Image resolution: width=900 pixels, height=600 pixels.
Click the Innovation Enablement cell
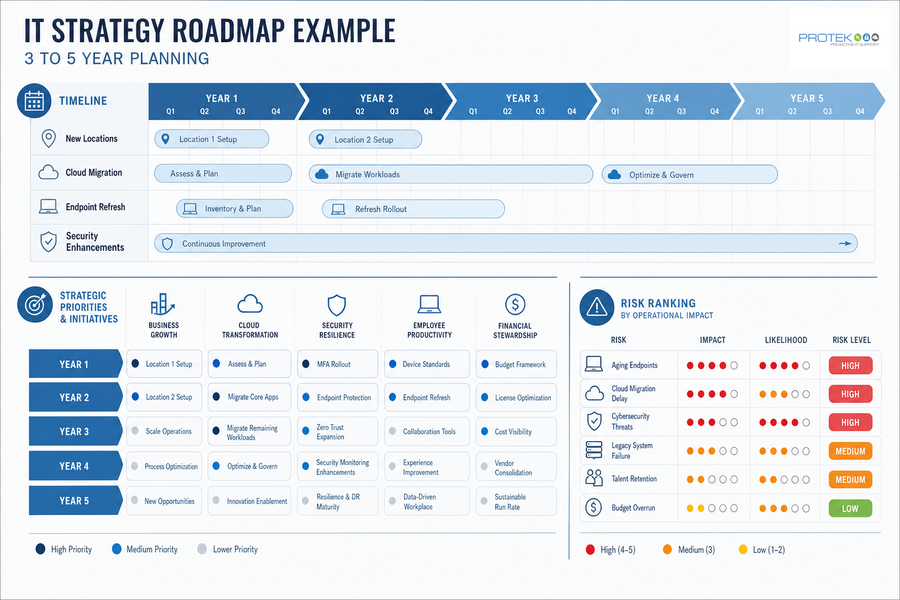tap(250, 501)
